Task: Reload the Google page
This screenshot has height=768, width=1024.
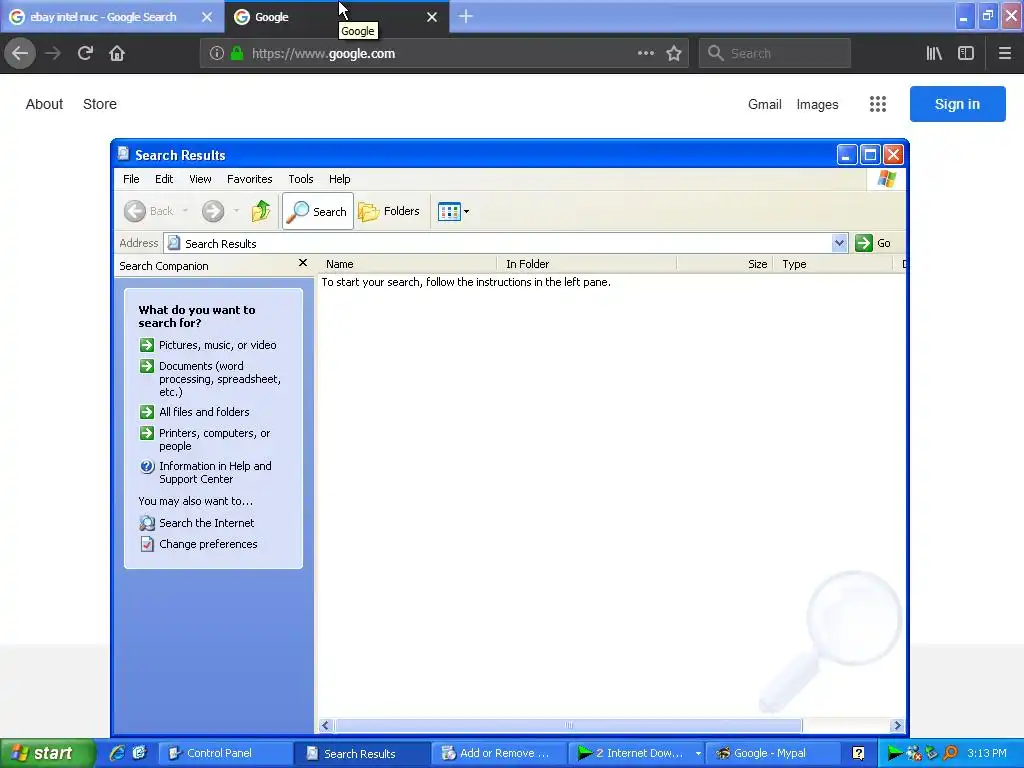Action: 85,53
